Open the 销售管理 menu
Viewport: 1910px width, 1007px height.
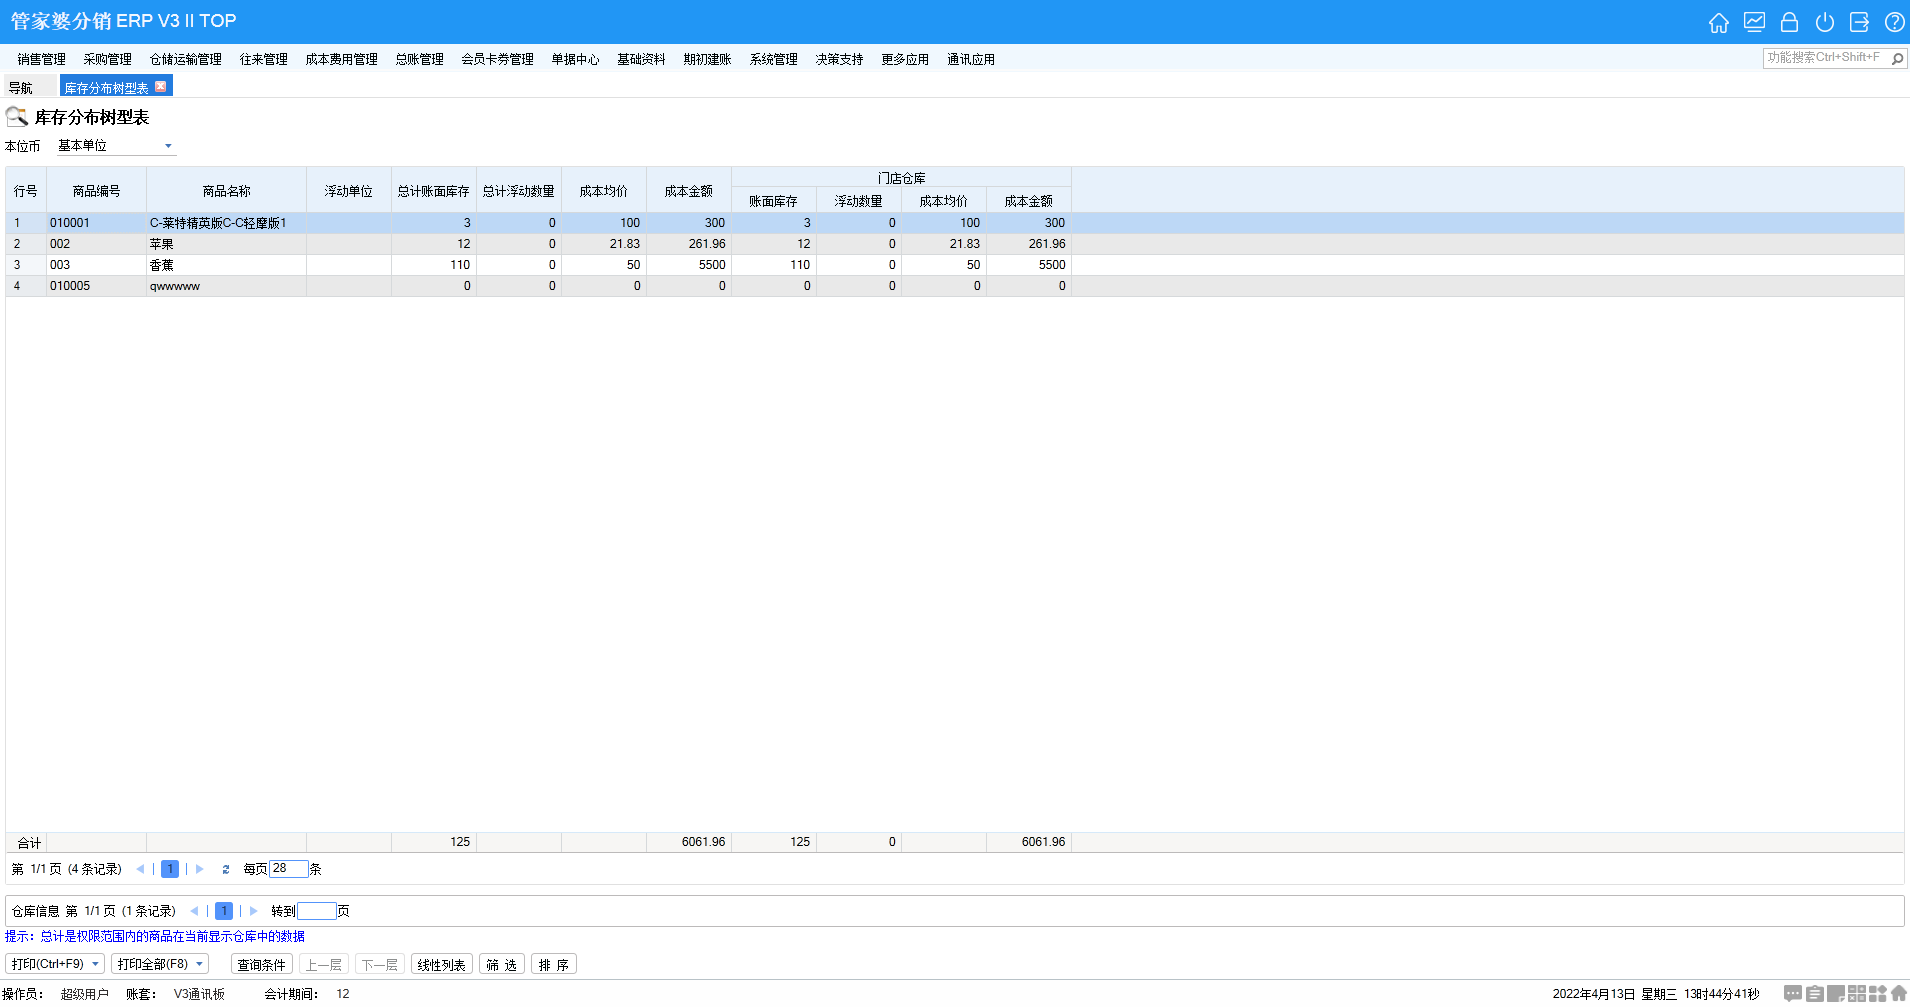pyautogui.click(x=41, y=59)
